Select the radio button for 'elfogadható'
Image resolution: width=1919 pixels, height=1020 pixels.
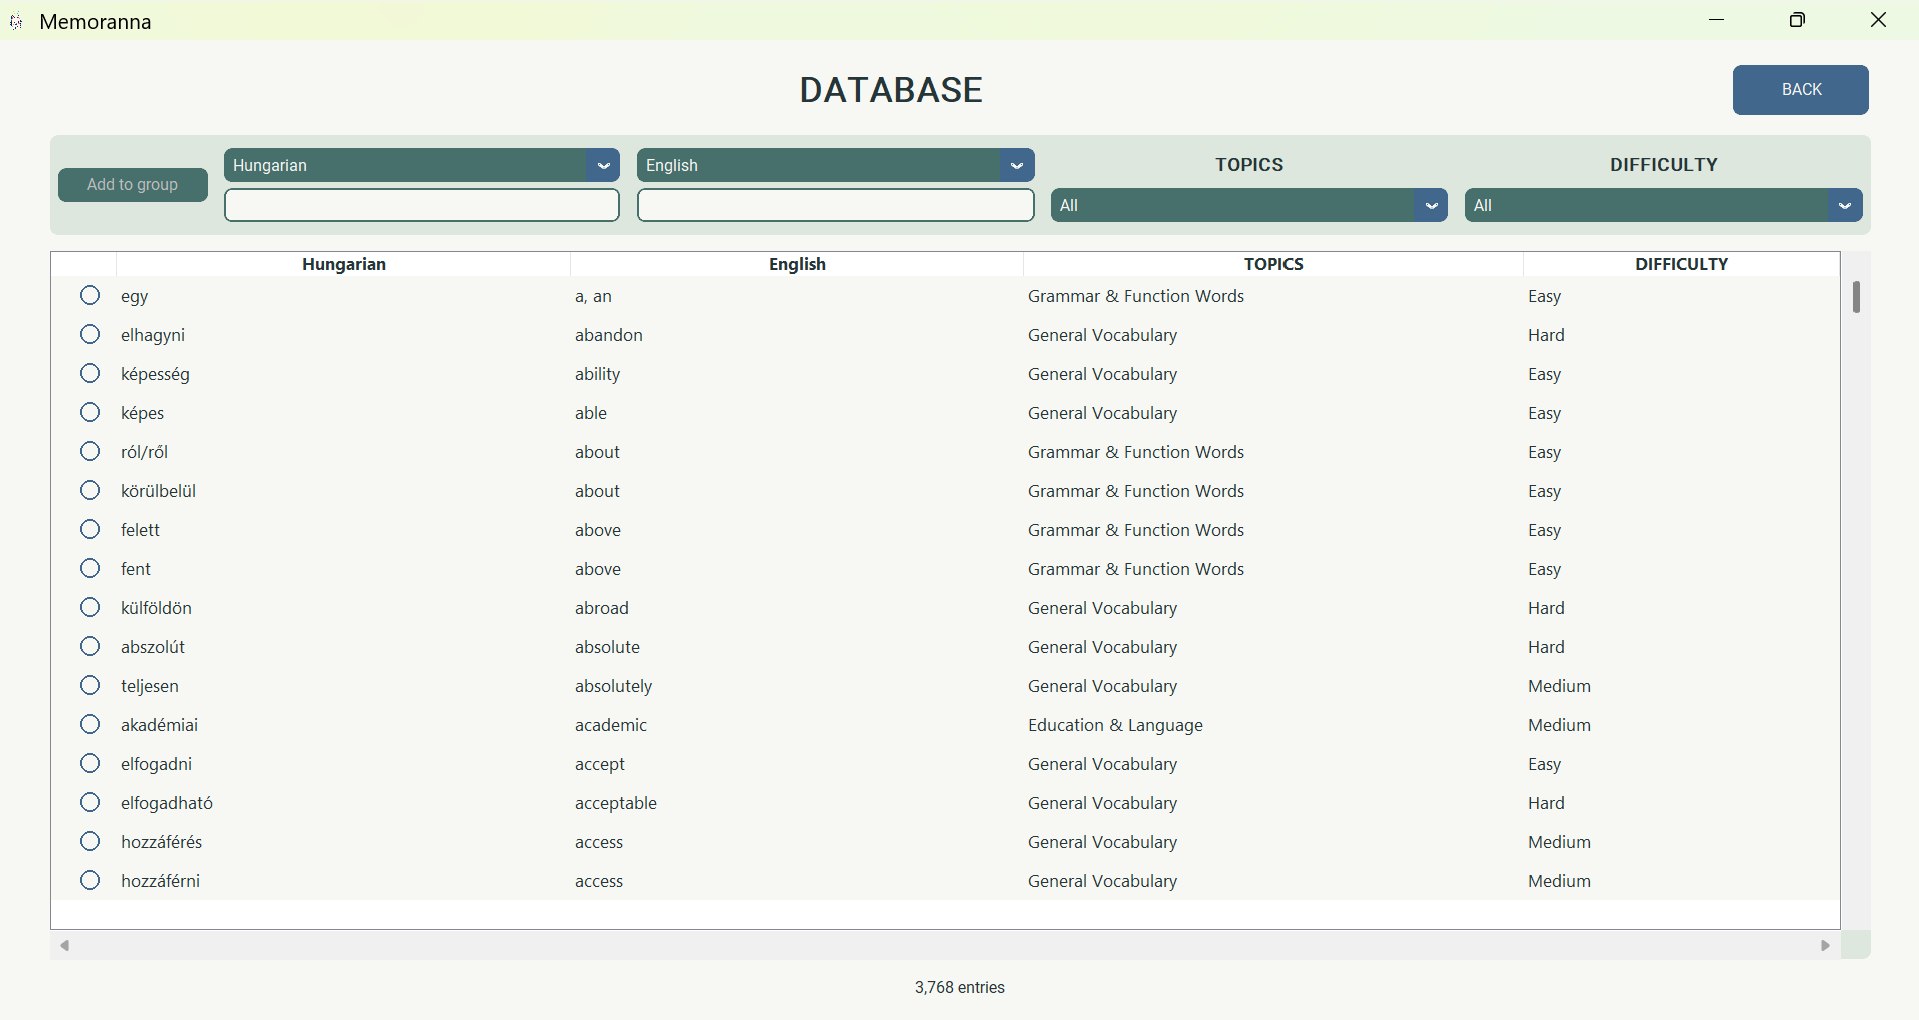[x=90, y=803]
